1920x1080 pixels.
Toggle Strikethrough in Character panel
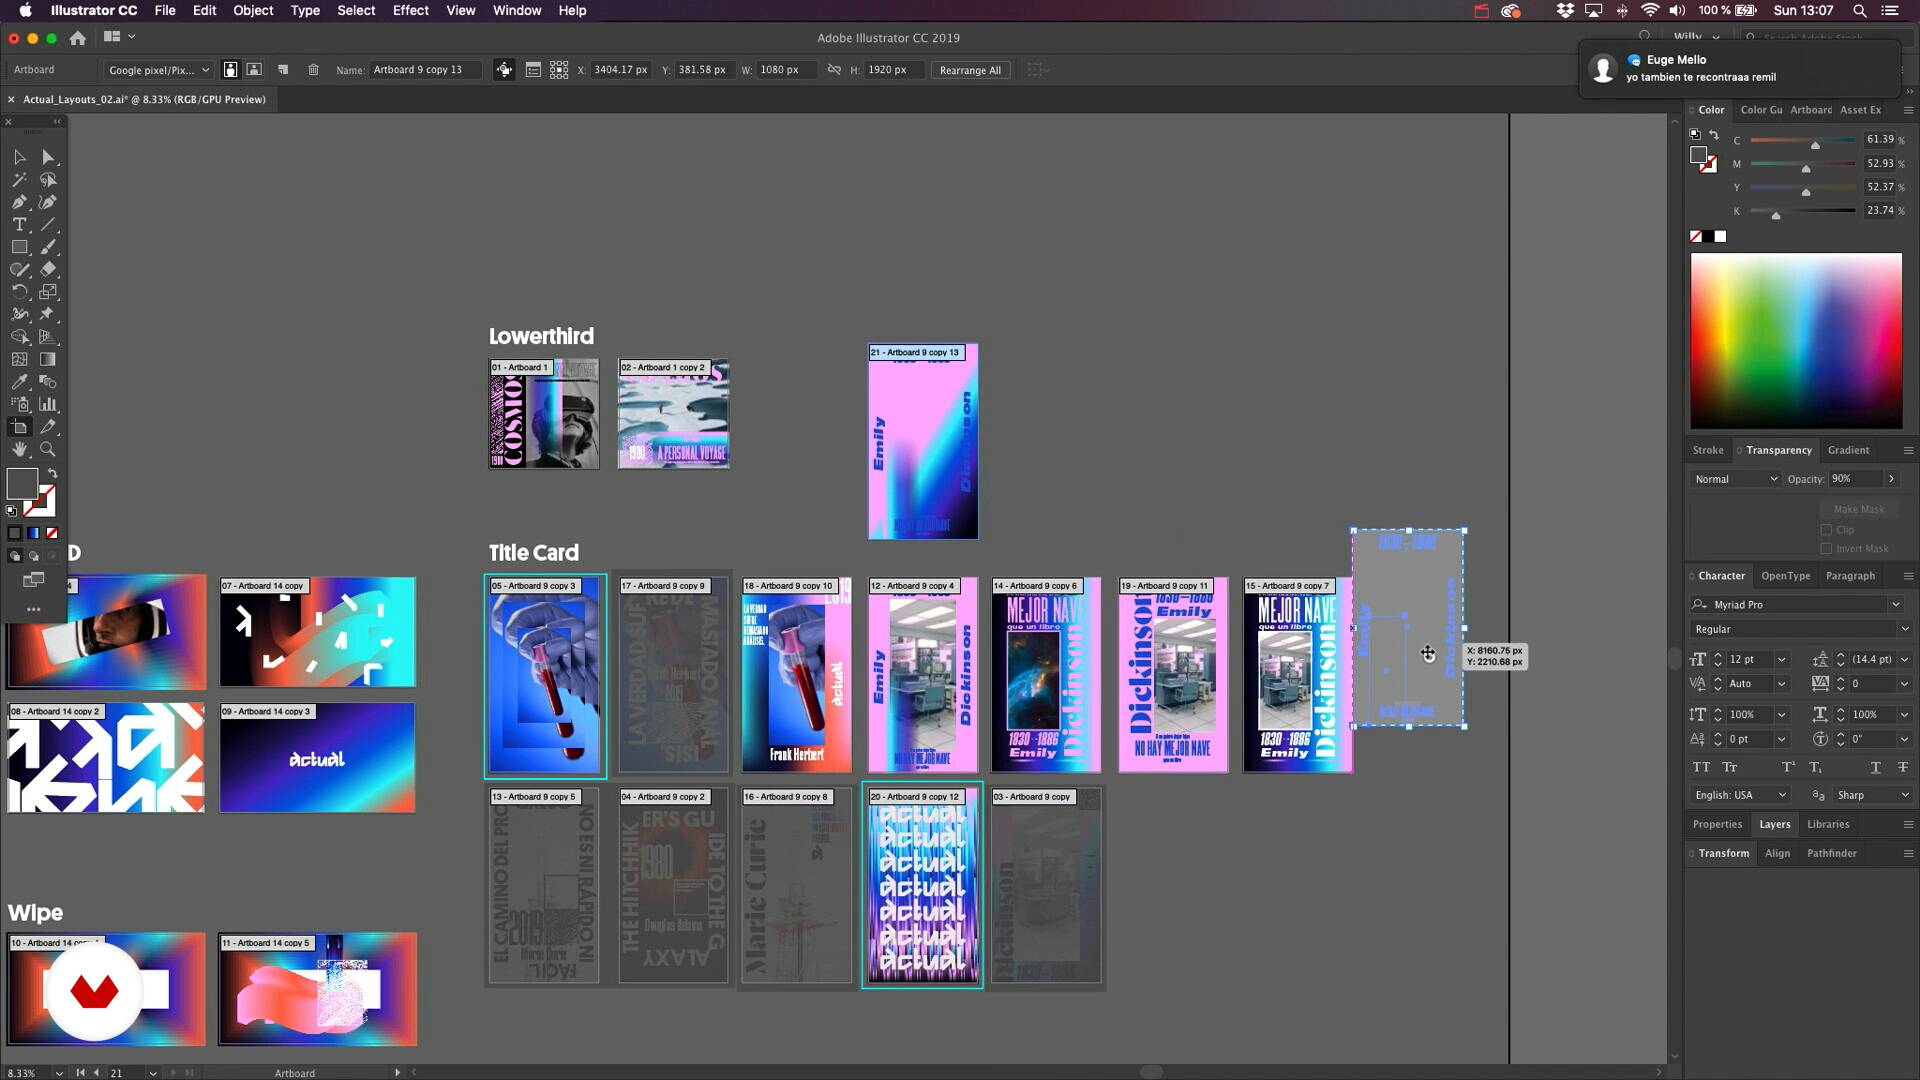[x=1903, y=767]
